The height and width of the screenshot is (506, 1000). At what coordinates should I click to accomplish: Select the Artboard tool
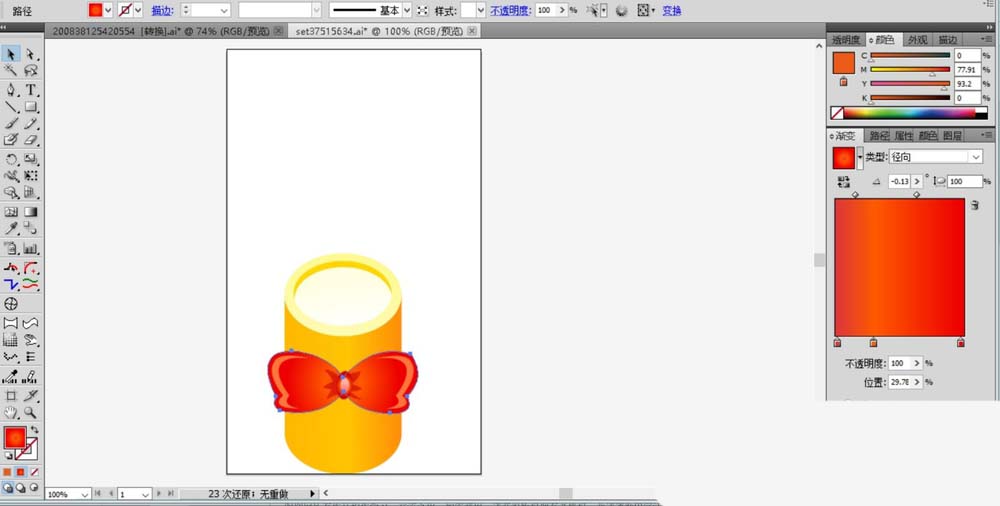11,396
